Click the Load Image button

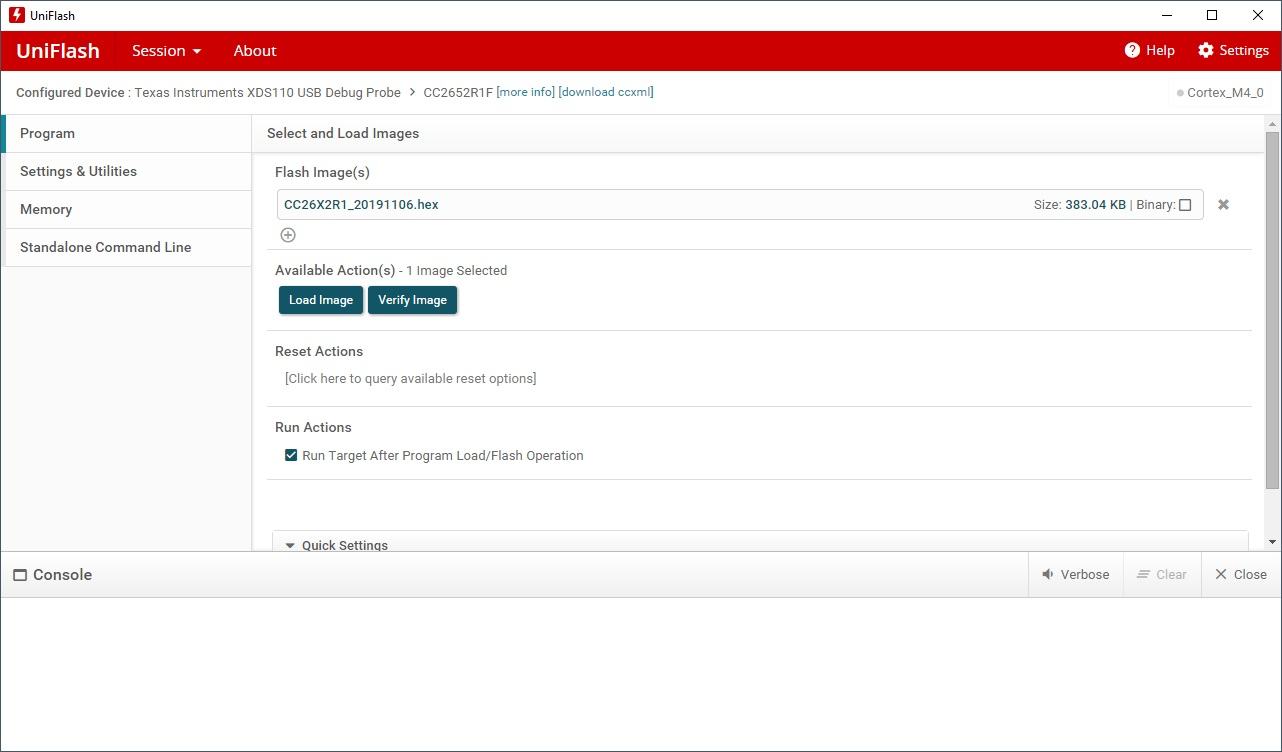[x=321, y=300]
